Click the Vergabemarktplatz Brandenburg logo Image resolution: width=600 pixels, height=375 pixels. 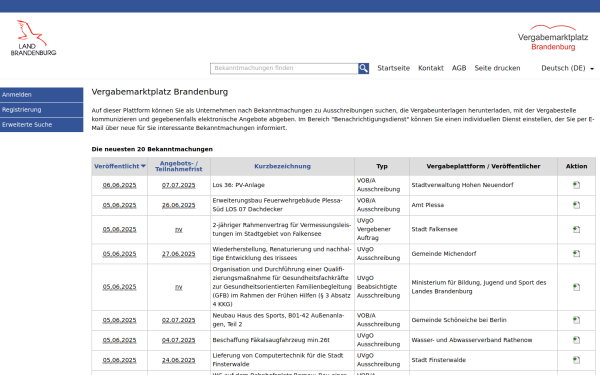(x=553, y=38)
